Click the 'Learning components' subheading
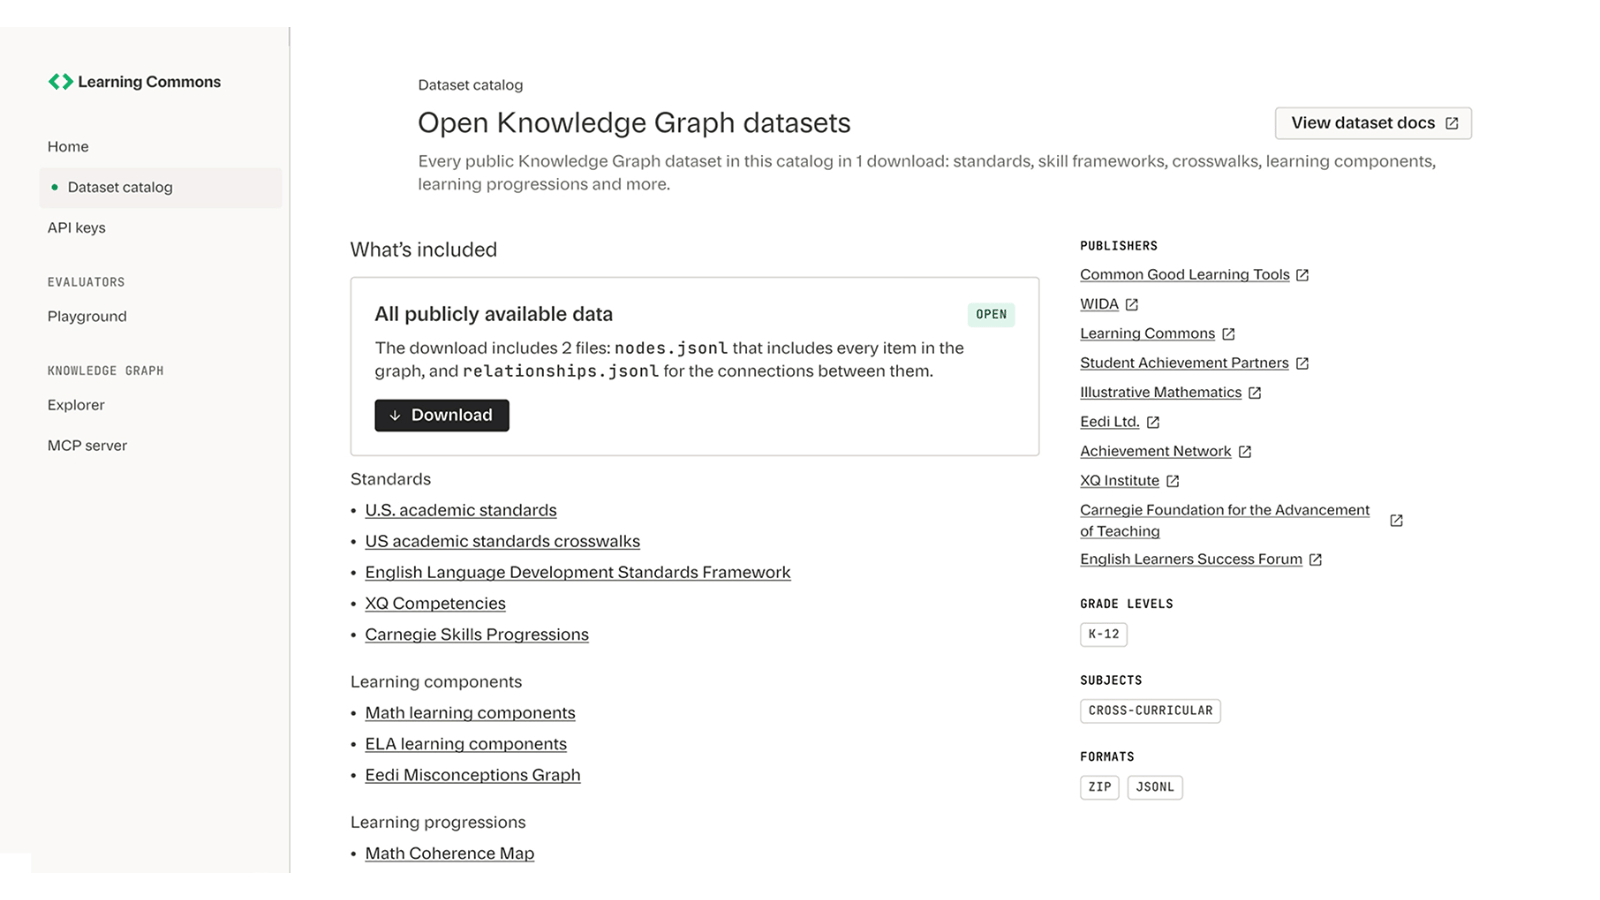Viewport: 1600px width, 900px height. click(436, 682)
